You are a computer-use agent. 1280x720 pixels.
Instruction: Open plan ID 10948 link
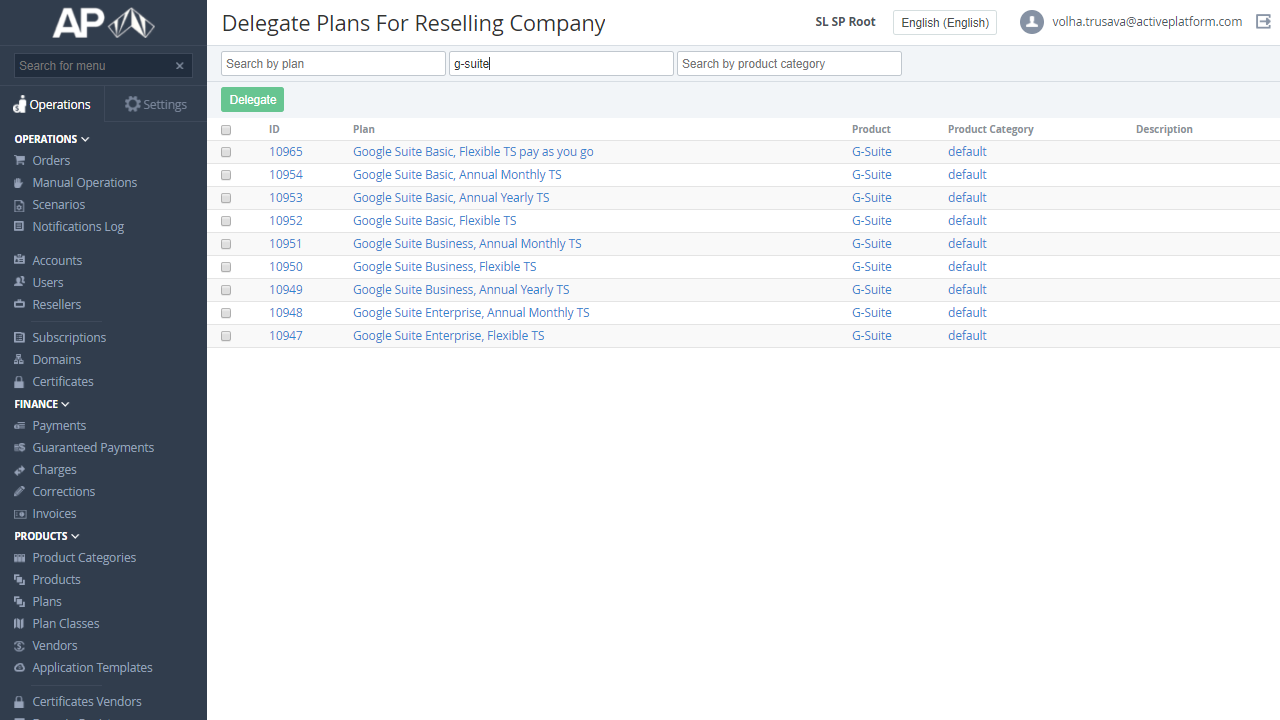pyautogui.click(x=286, y=313)
